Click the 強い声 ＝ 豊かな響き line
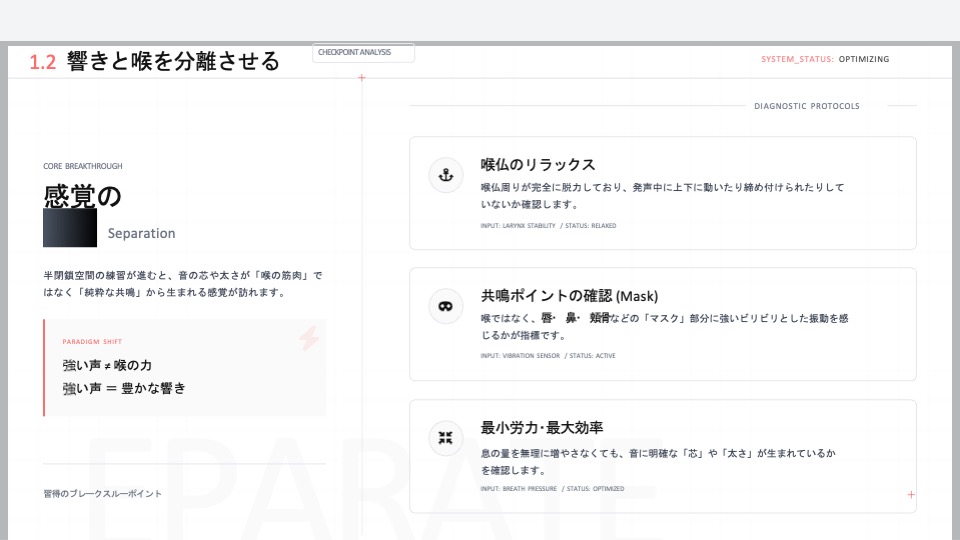Image resolution: width=960 pixels, height=540 pixels. [x=124, y=388]
